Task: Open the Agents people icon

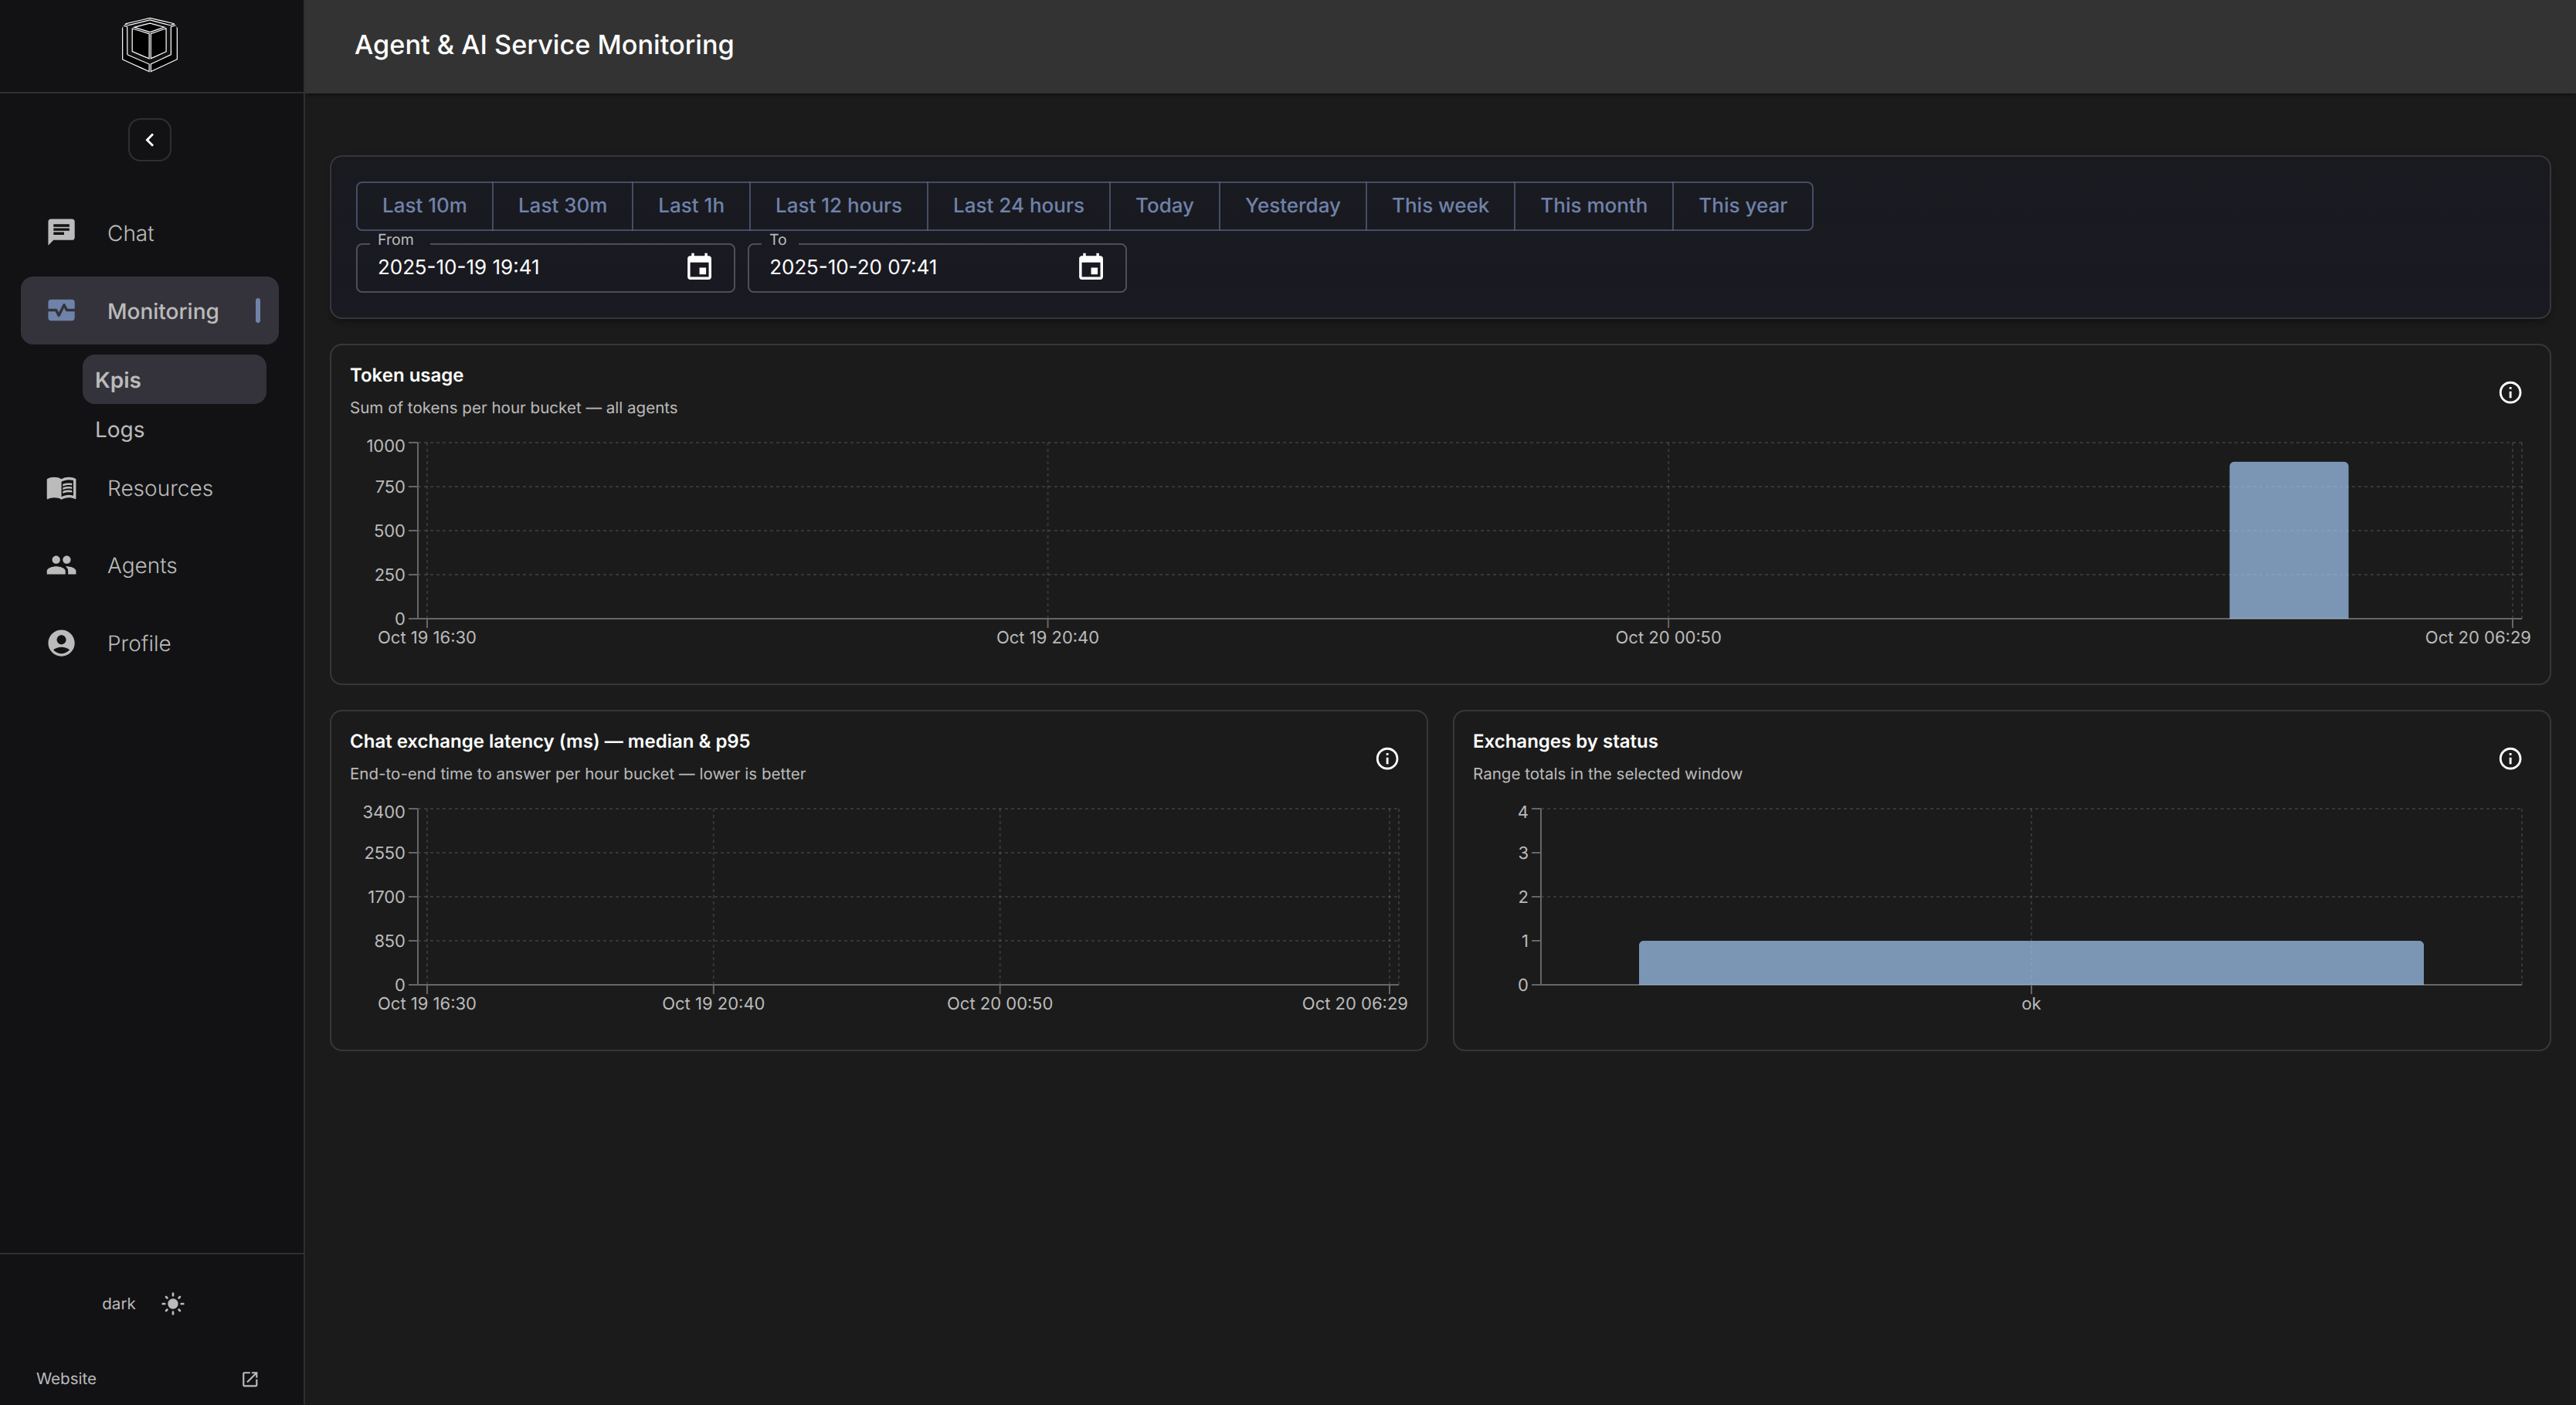Action: coord(61,565)
